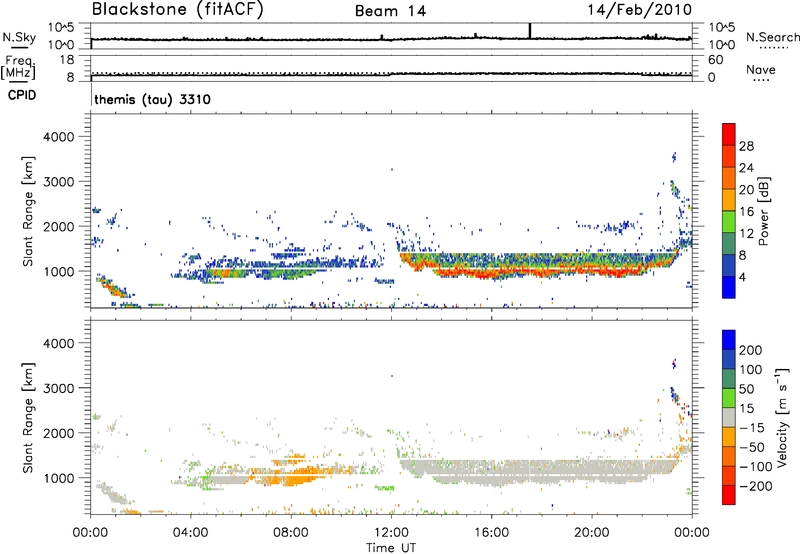Click the 'Freq. [MHz]' axis label
This screenshot has height=554, width=800.
click(x=18, y=68)
